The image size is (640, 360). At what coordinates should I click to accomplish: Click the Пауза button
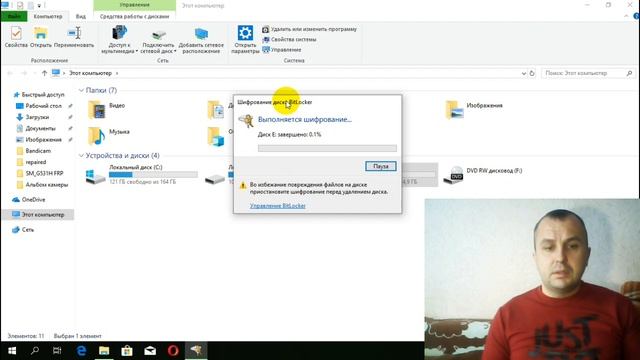[380, 167]
